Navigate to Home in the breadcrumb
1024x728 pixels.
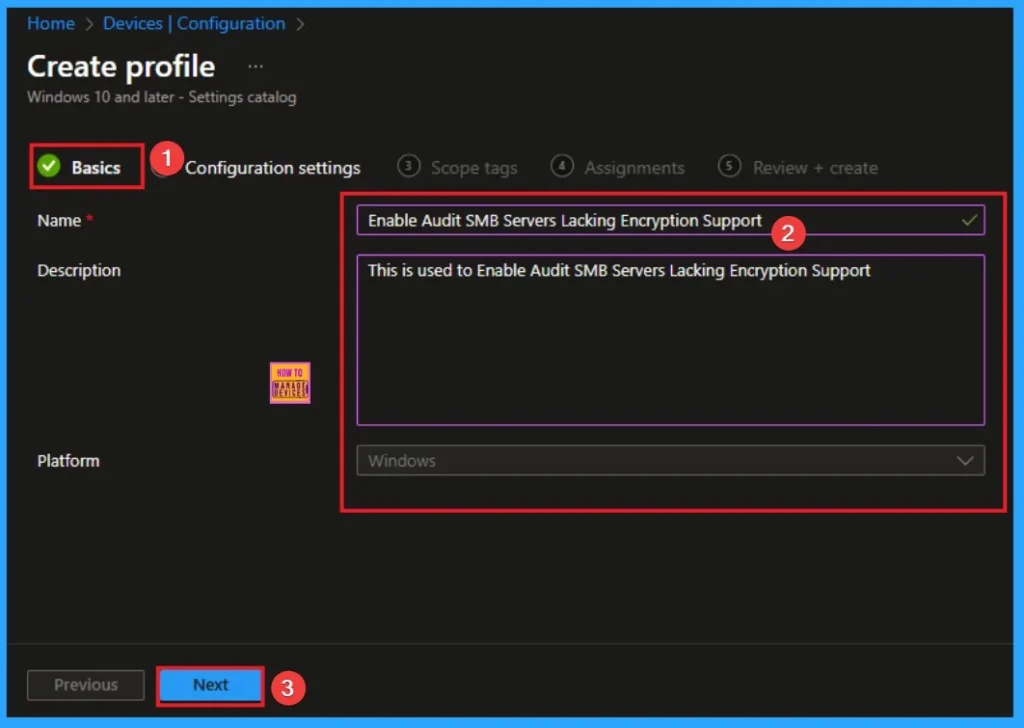point(51,24)
